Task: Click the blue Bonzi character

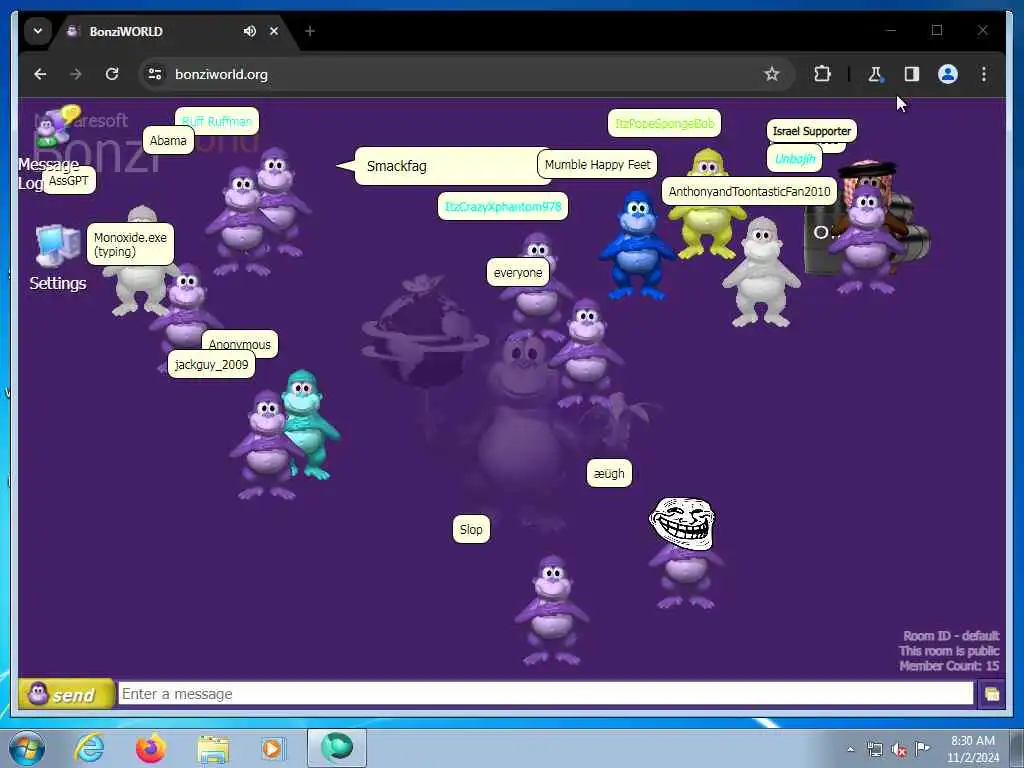Action: point(636,246)
